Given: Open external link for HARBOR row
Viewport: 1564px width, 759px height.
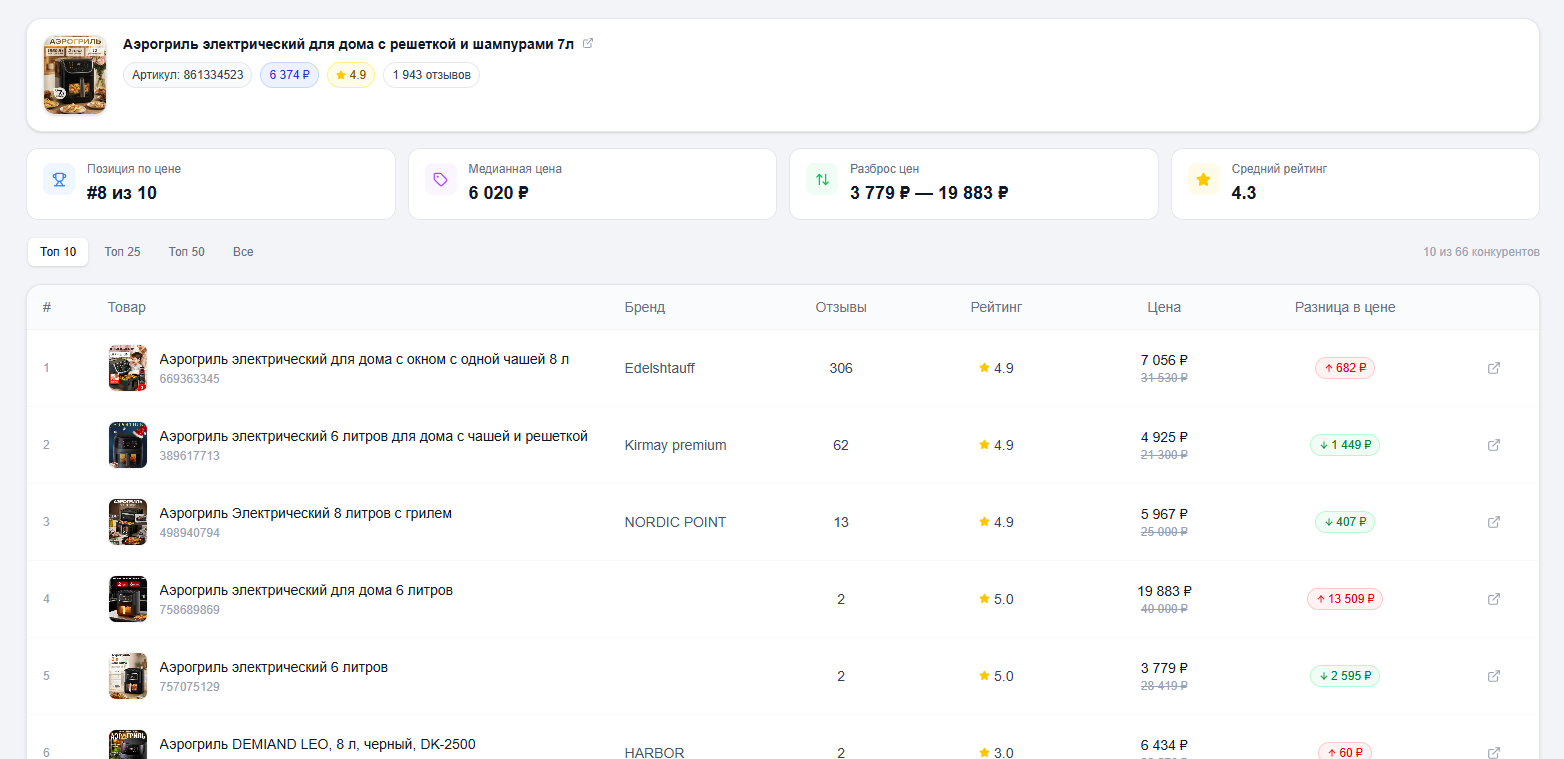Looking at the screenshot, I should pos(1494,752).
